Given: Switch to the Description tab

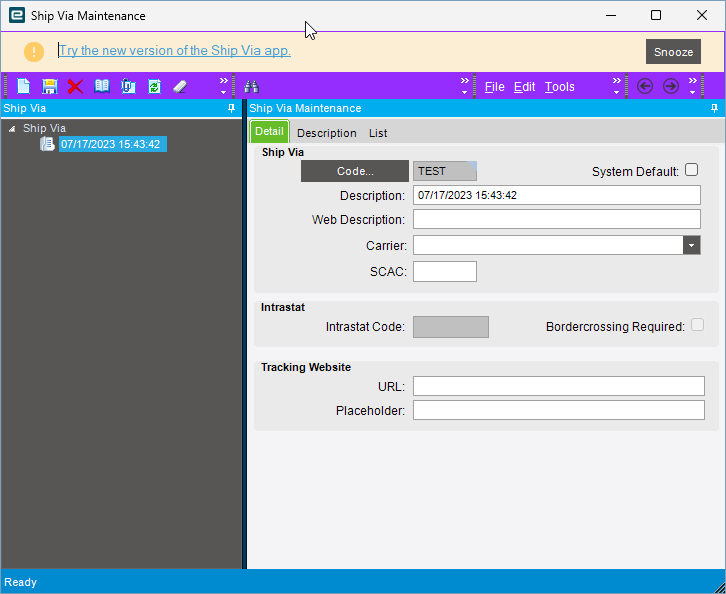Looking at the screenshot, I should (326, 133).
